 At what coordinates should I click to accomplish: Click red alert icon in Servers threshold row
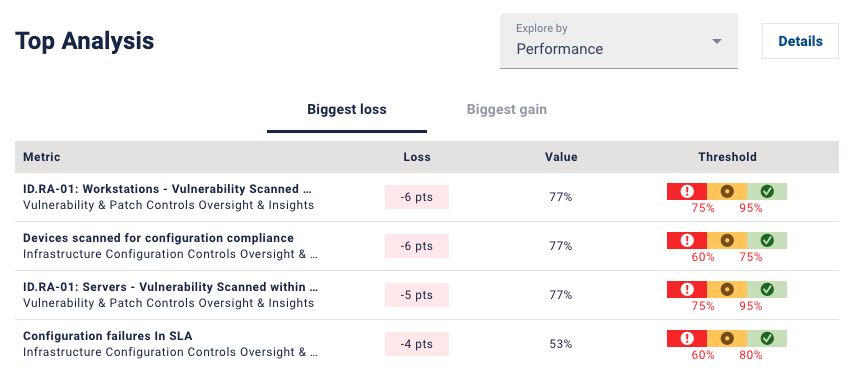(687, 289)
